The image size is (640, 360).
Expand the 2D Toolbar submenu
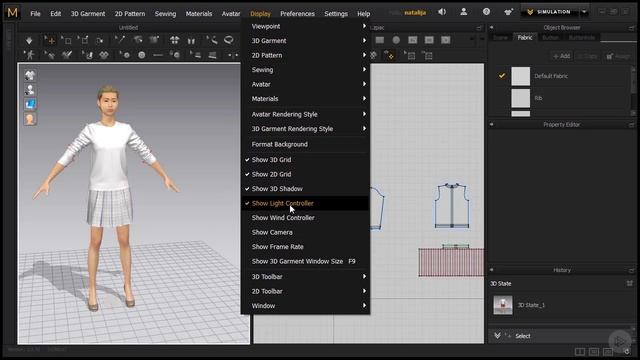(306, 291)
